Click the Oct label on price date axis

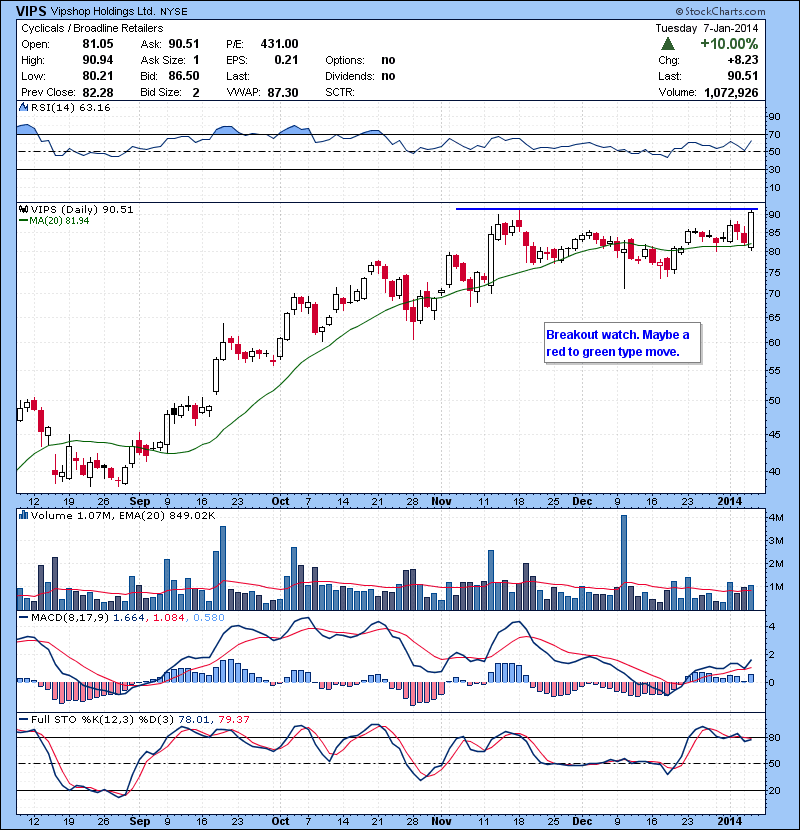pos(280,501)
